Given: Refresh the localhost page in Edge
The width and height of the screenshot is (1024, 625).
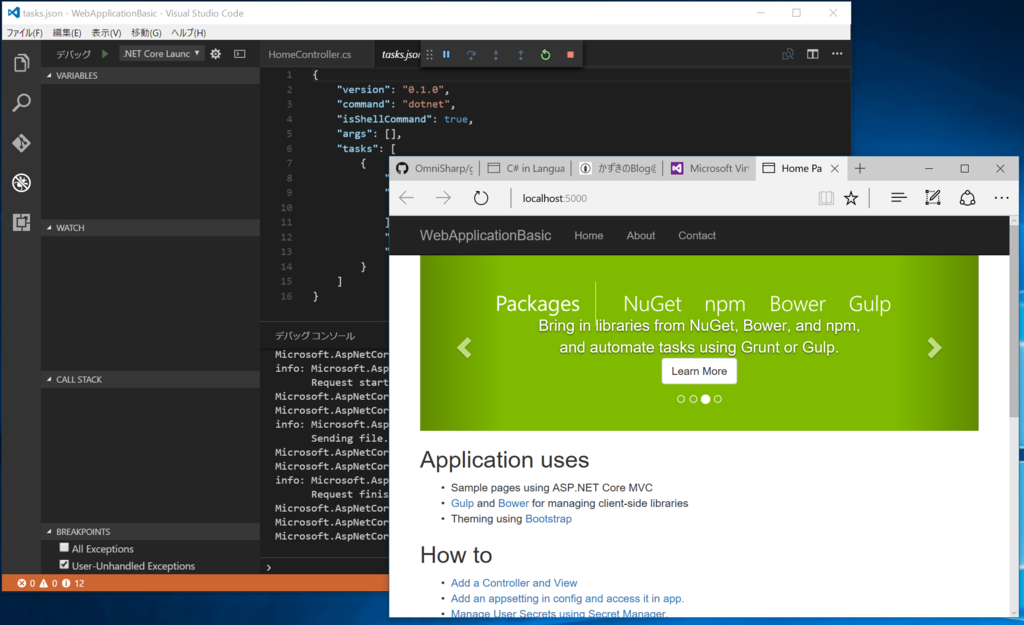Looking at the screenshot, I should click(481, 198).
